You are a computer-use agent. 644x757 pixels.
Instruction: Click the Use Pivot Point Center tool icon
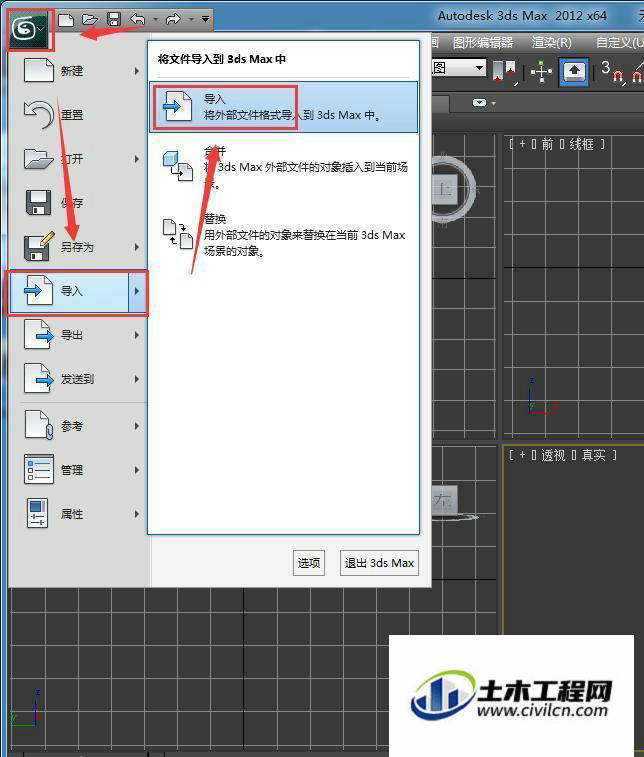point(504,71)
